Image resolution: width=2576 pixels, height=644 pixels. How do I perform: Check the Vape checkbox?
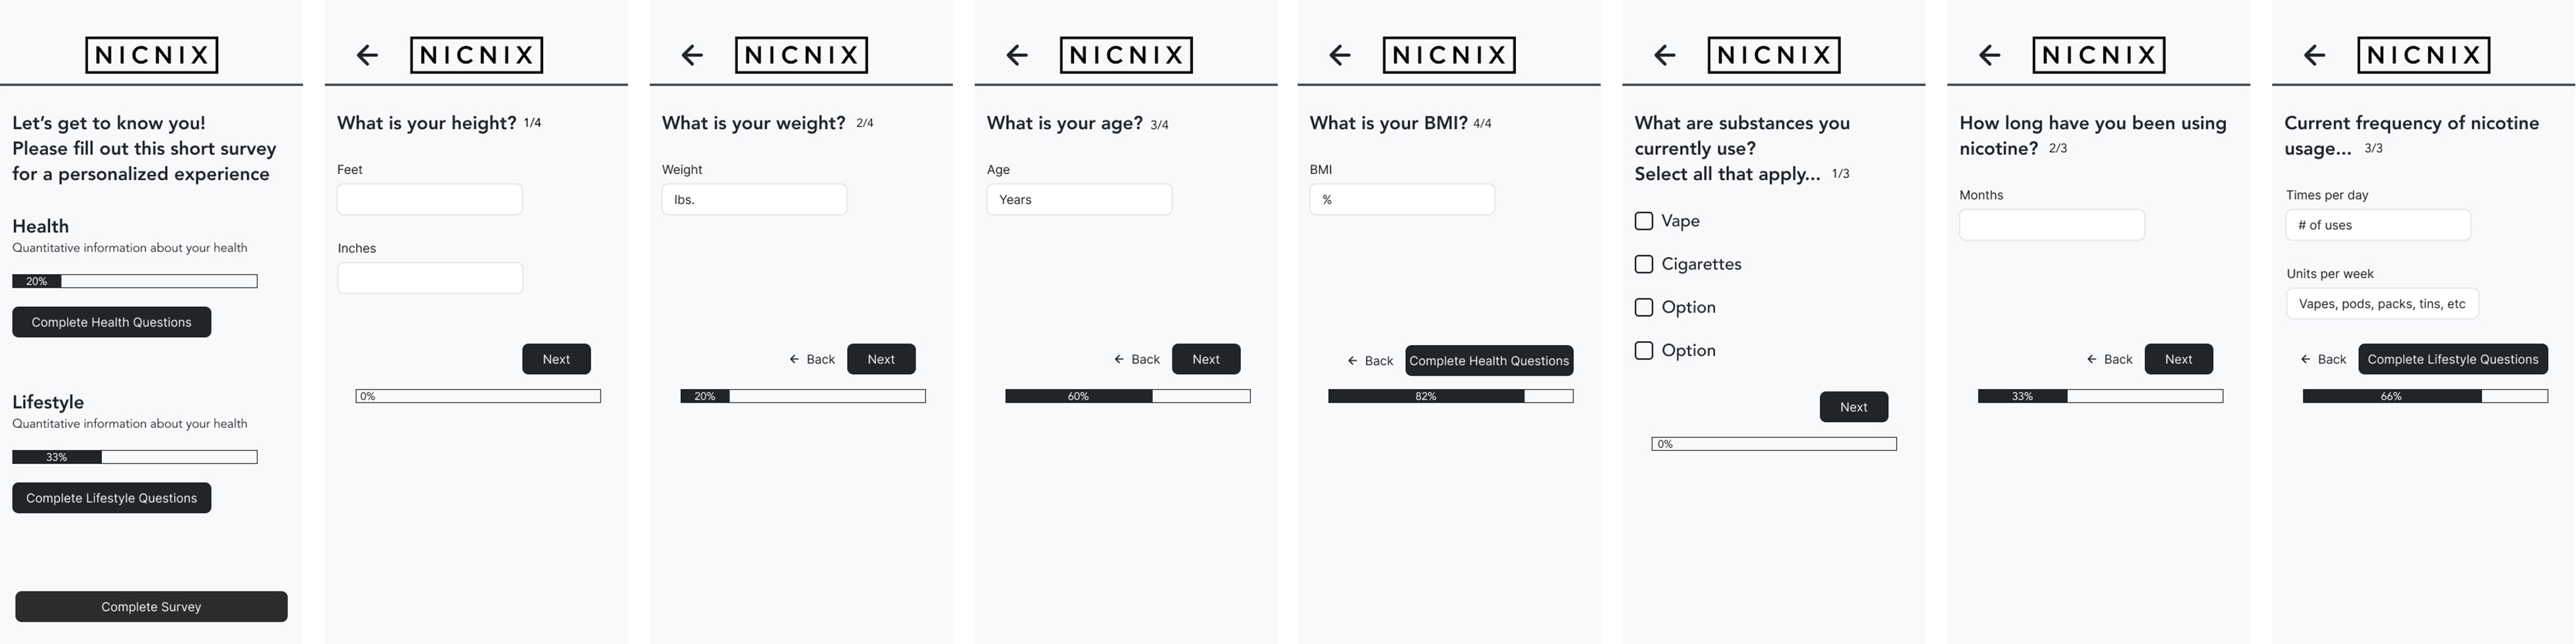tap(1643, 220)
